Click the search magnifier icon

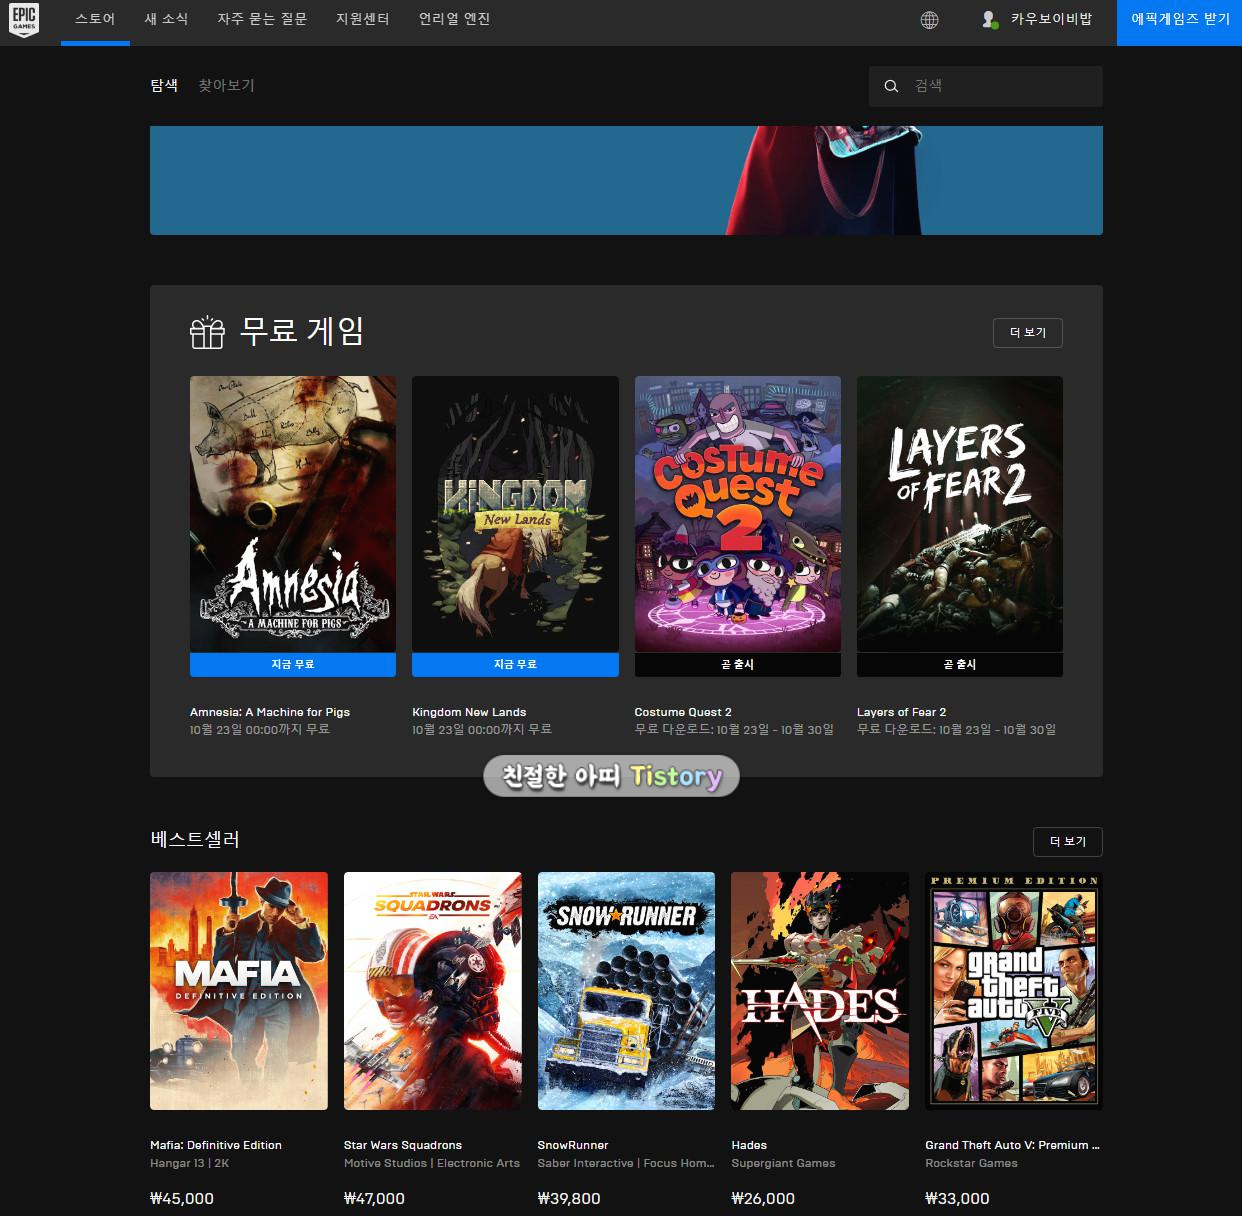pos(891,86)
